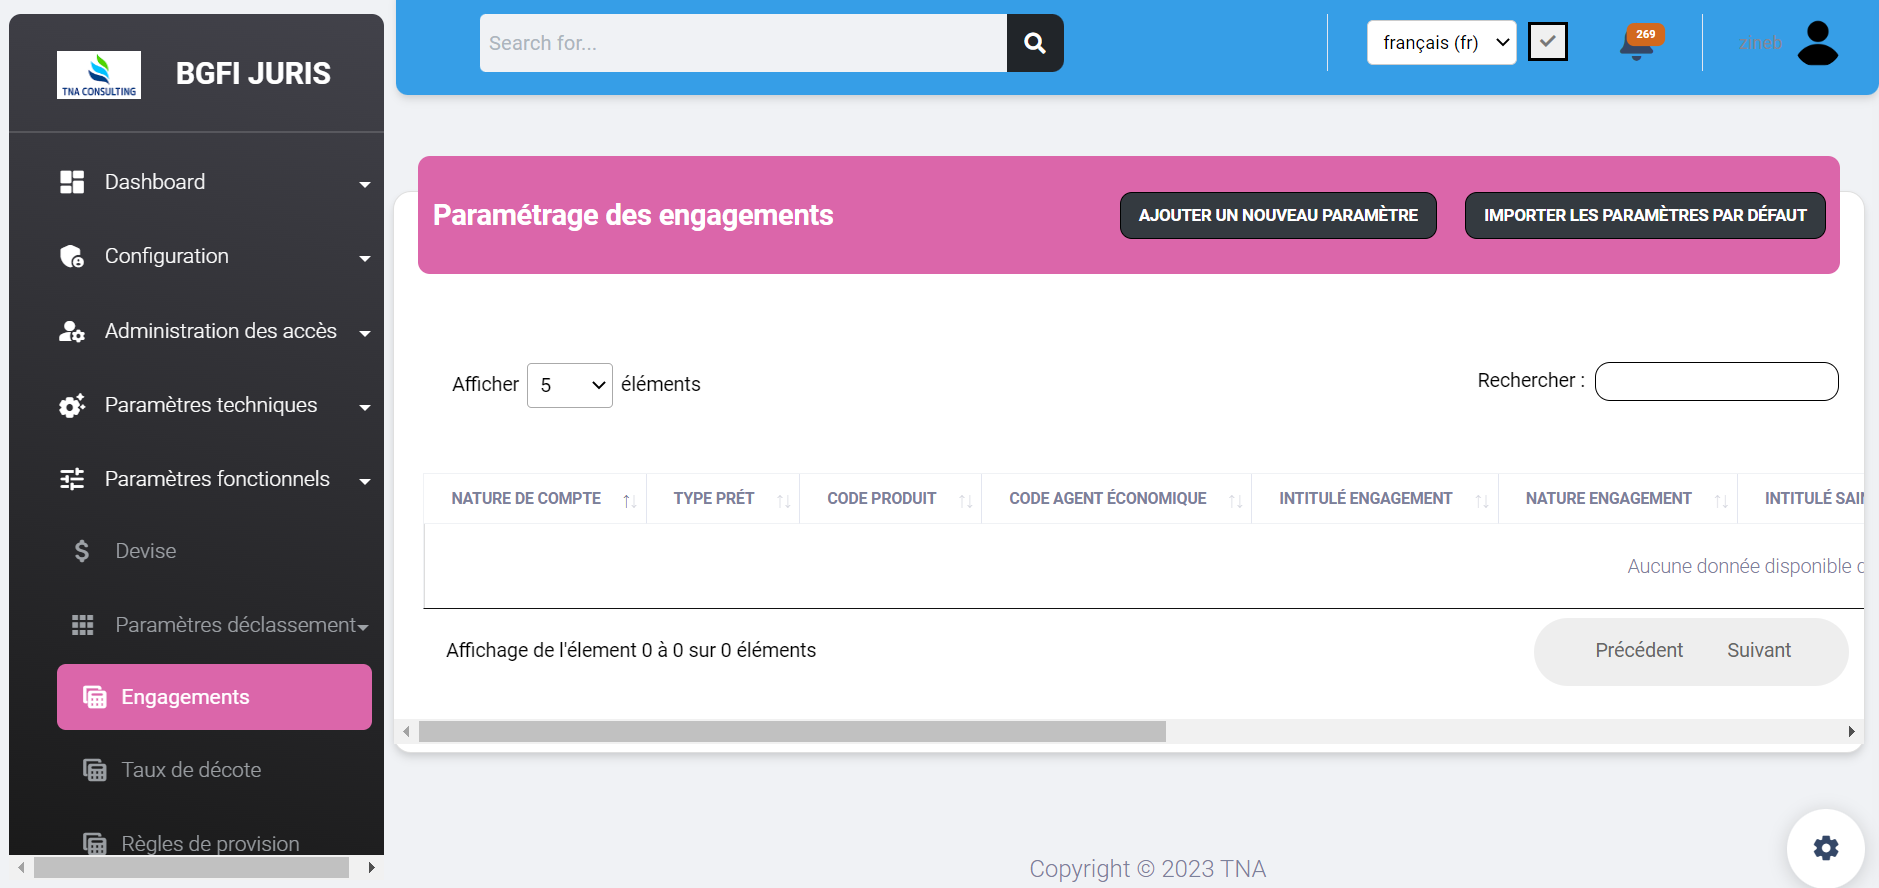Open the user profile avatar icon
The image size is (1879, 888).
tap(1817, 44)
